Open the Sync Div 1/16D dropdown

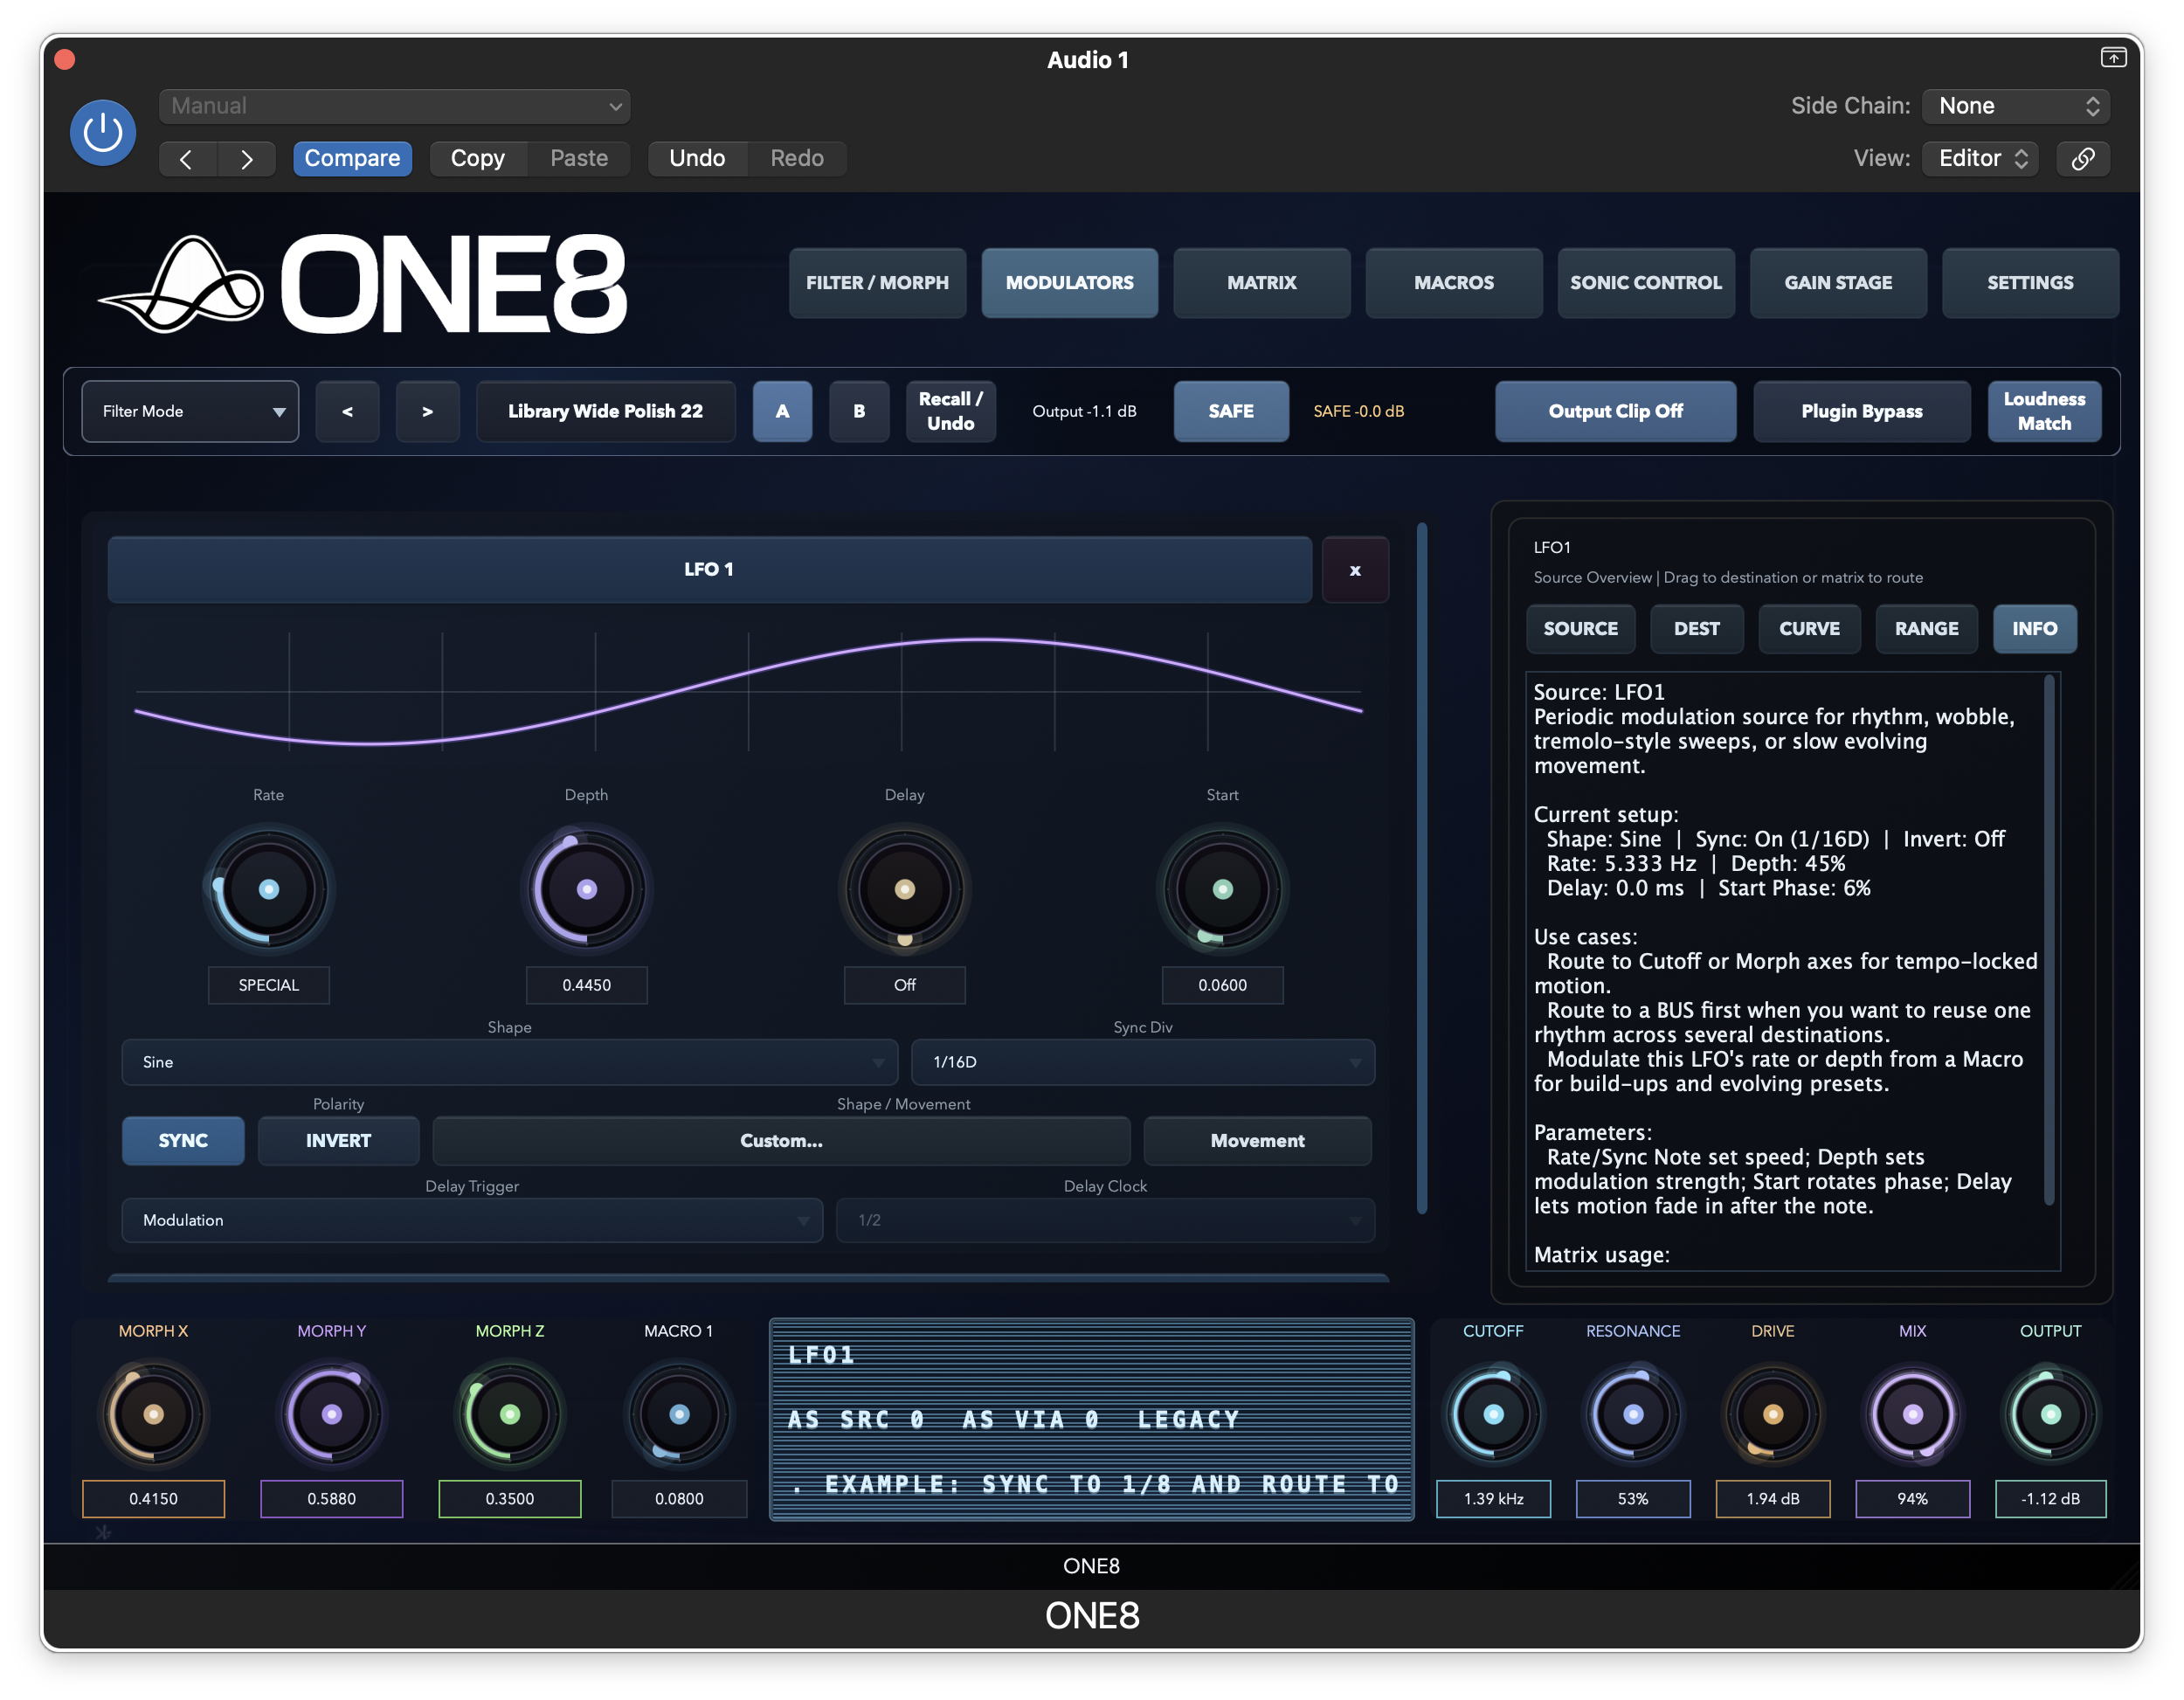point(1142,1062)
